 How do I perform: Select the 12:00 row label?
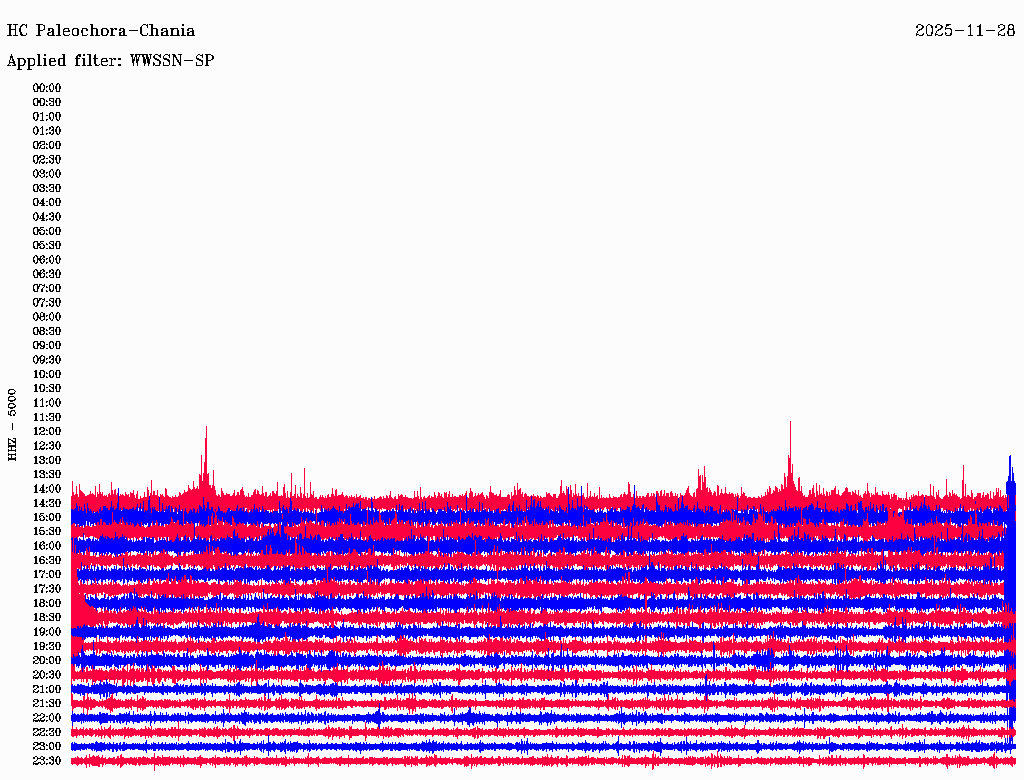(x=46, y=432)
